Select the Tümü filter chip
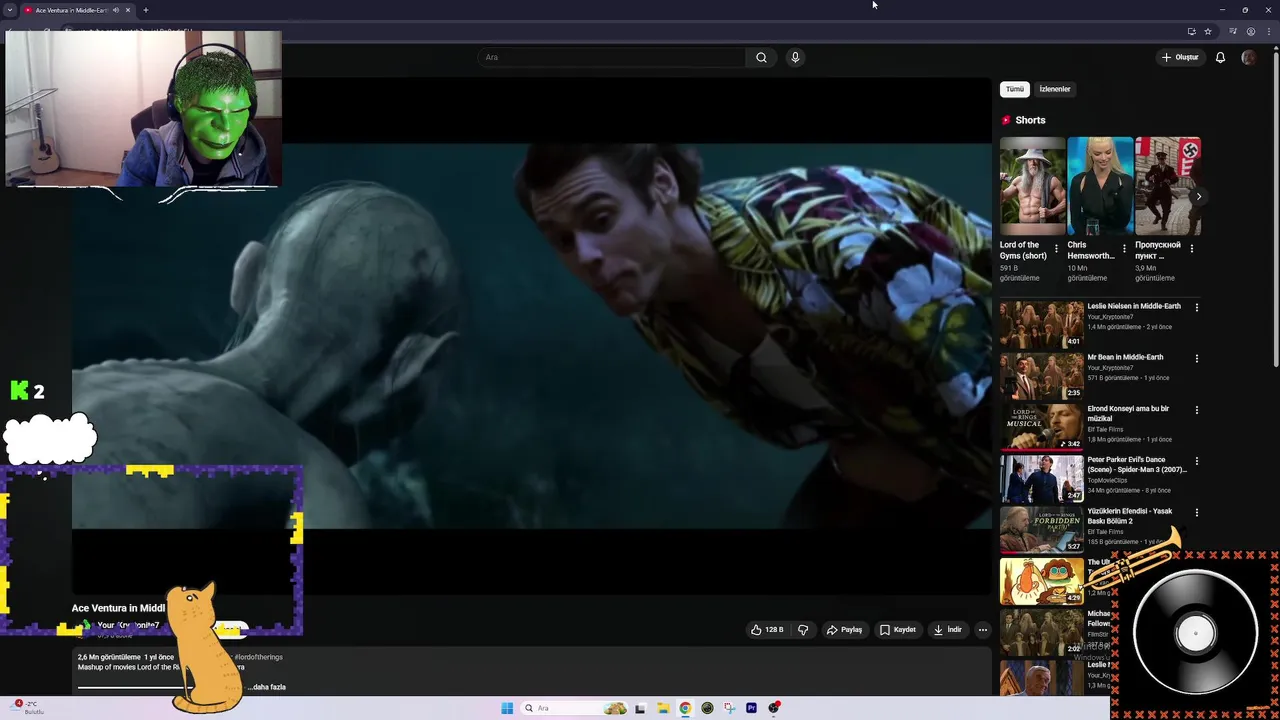The image size is (1280, 720). click(1015, 89)
